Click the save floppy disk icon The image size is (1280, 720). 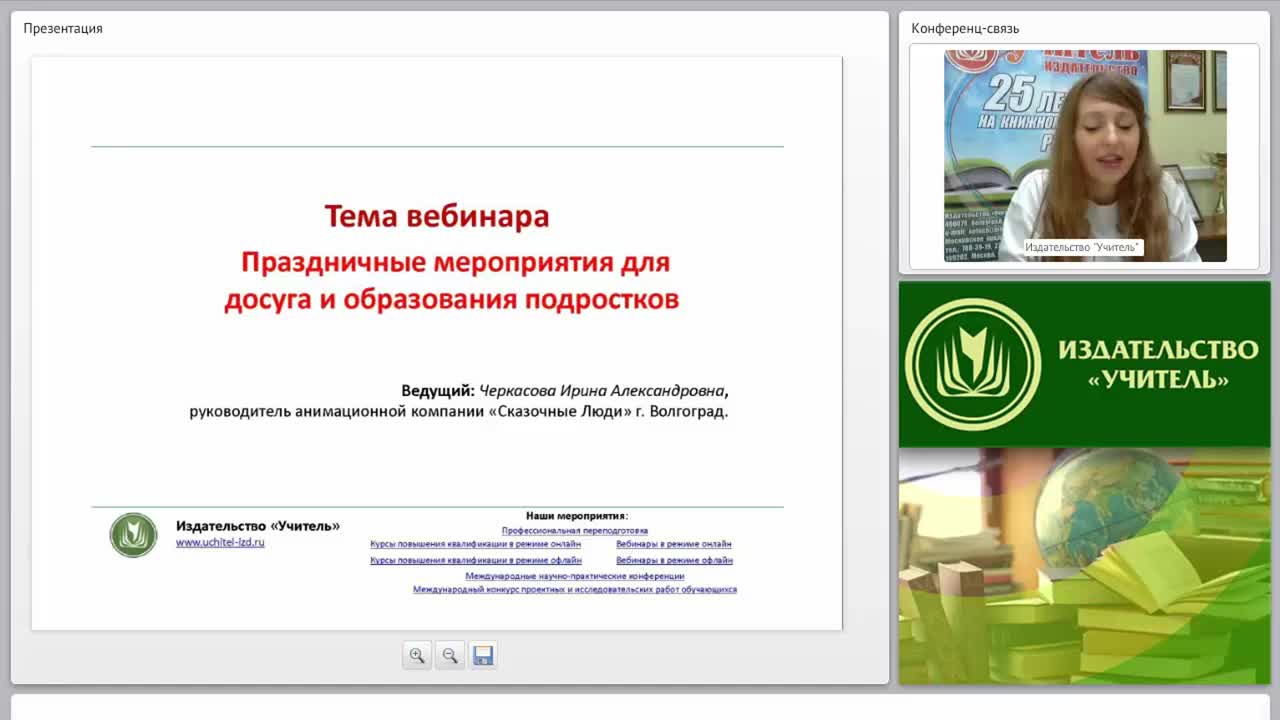tap(483, 656)
